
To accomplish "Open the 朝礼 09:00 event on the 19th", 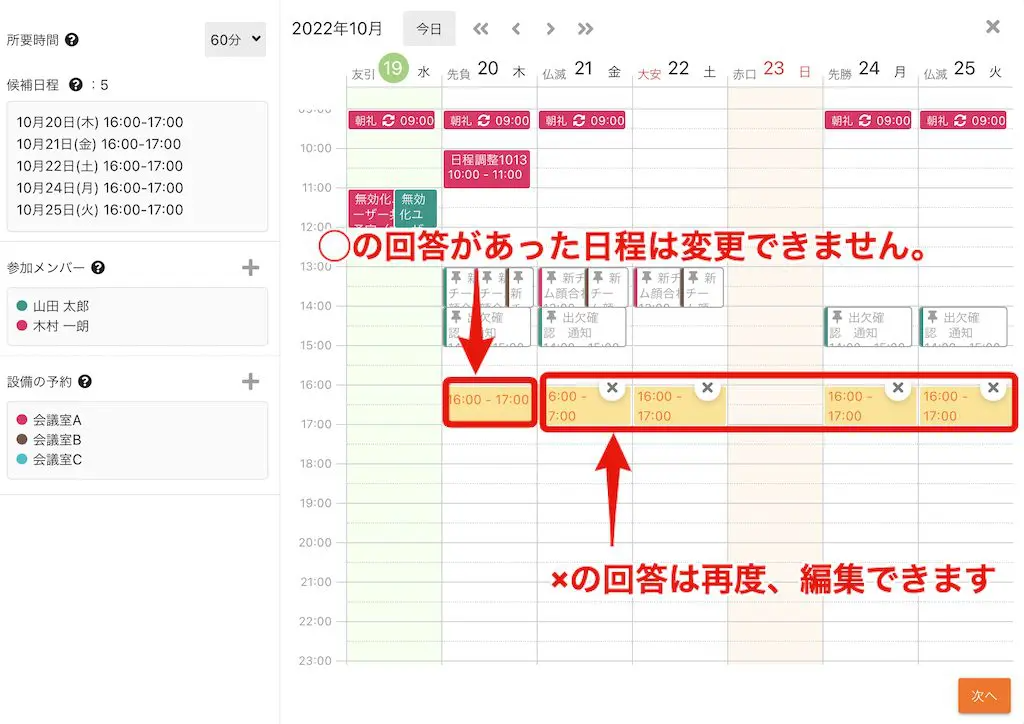I will (x=392, y=120).
